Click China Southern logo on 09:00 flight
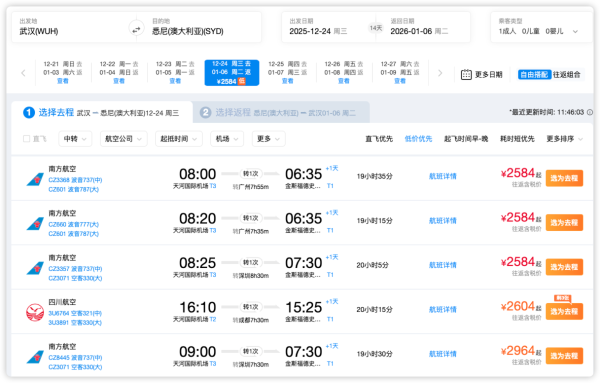Screen dimensions: 600x383 point(35,357)
